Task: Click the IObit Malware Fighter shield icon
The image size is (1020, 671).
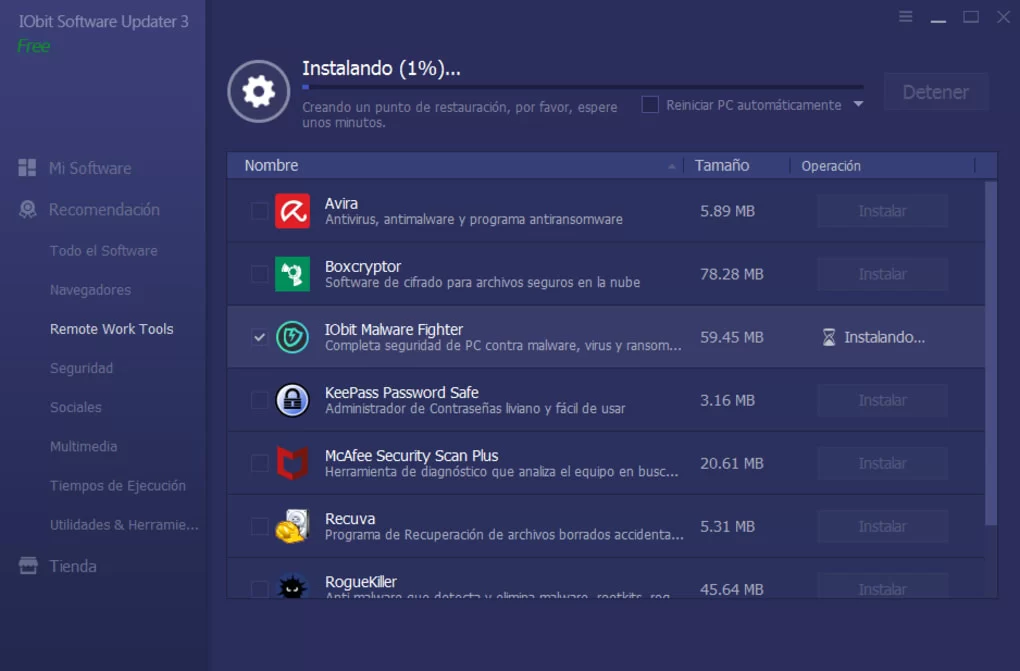Action: 292,337
